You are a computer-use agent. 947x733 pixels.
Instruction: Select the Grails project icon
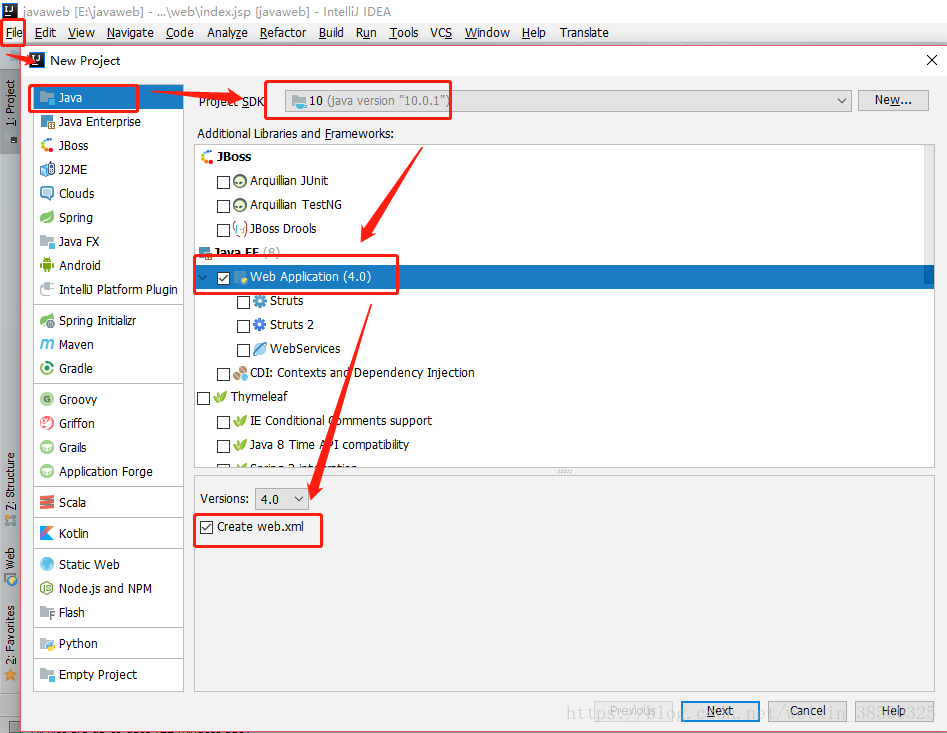47,447
